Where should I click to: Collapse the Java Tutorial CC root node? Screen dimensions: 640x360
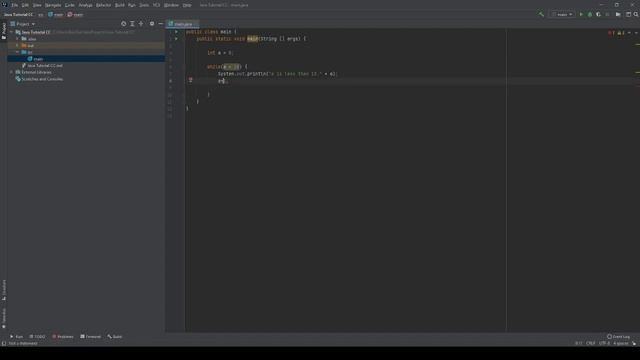click(x=11, y=32)
